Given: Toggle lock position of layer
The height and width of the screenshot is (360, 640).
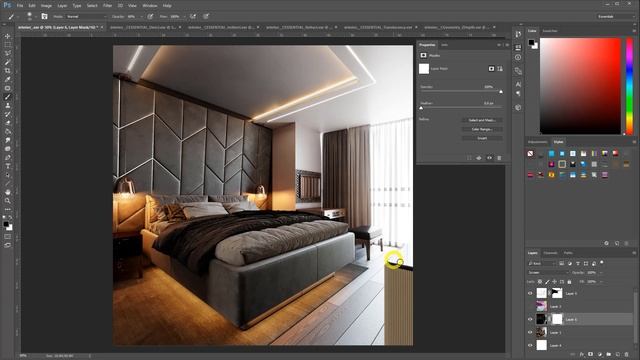Looking at the screenshot, I should click(x=554, y=282).
